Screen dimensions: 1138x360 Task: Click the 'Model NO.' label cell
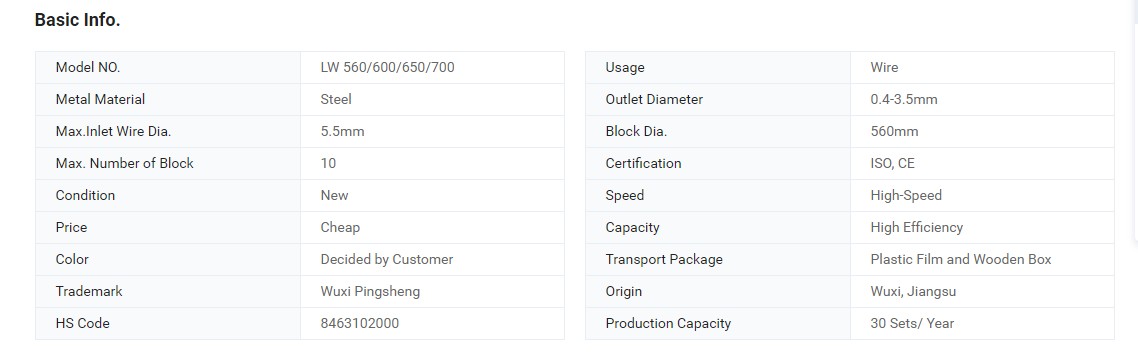(168, 68)
